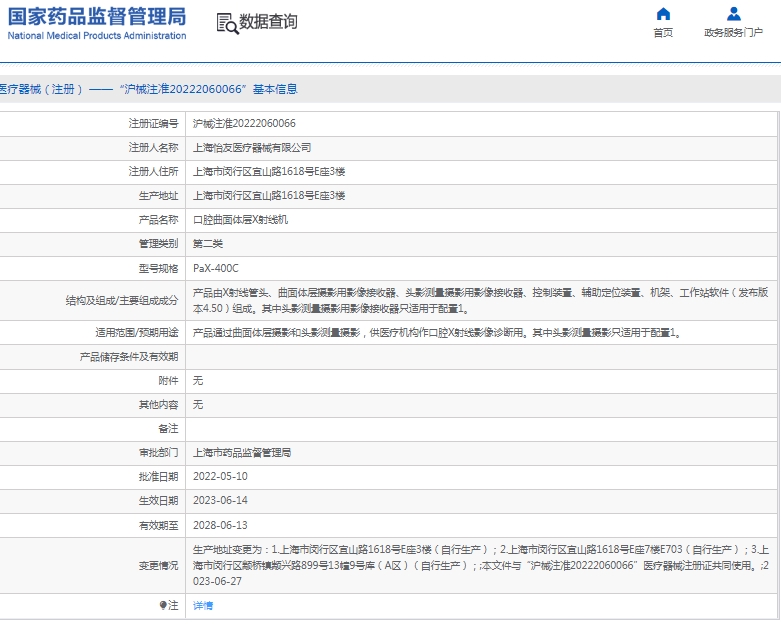The image size is (781, 625).
Task: Click the 型号规格 label
Action: coord(158,268)
